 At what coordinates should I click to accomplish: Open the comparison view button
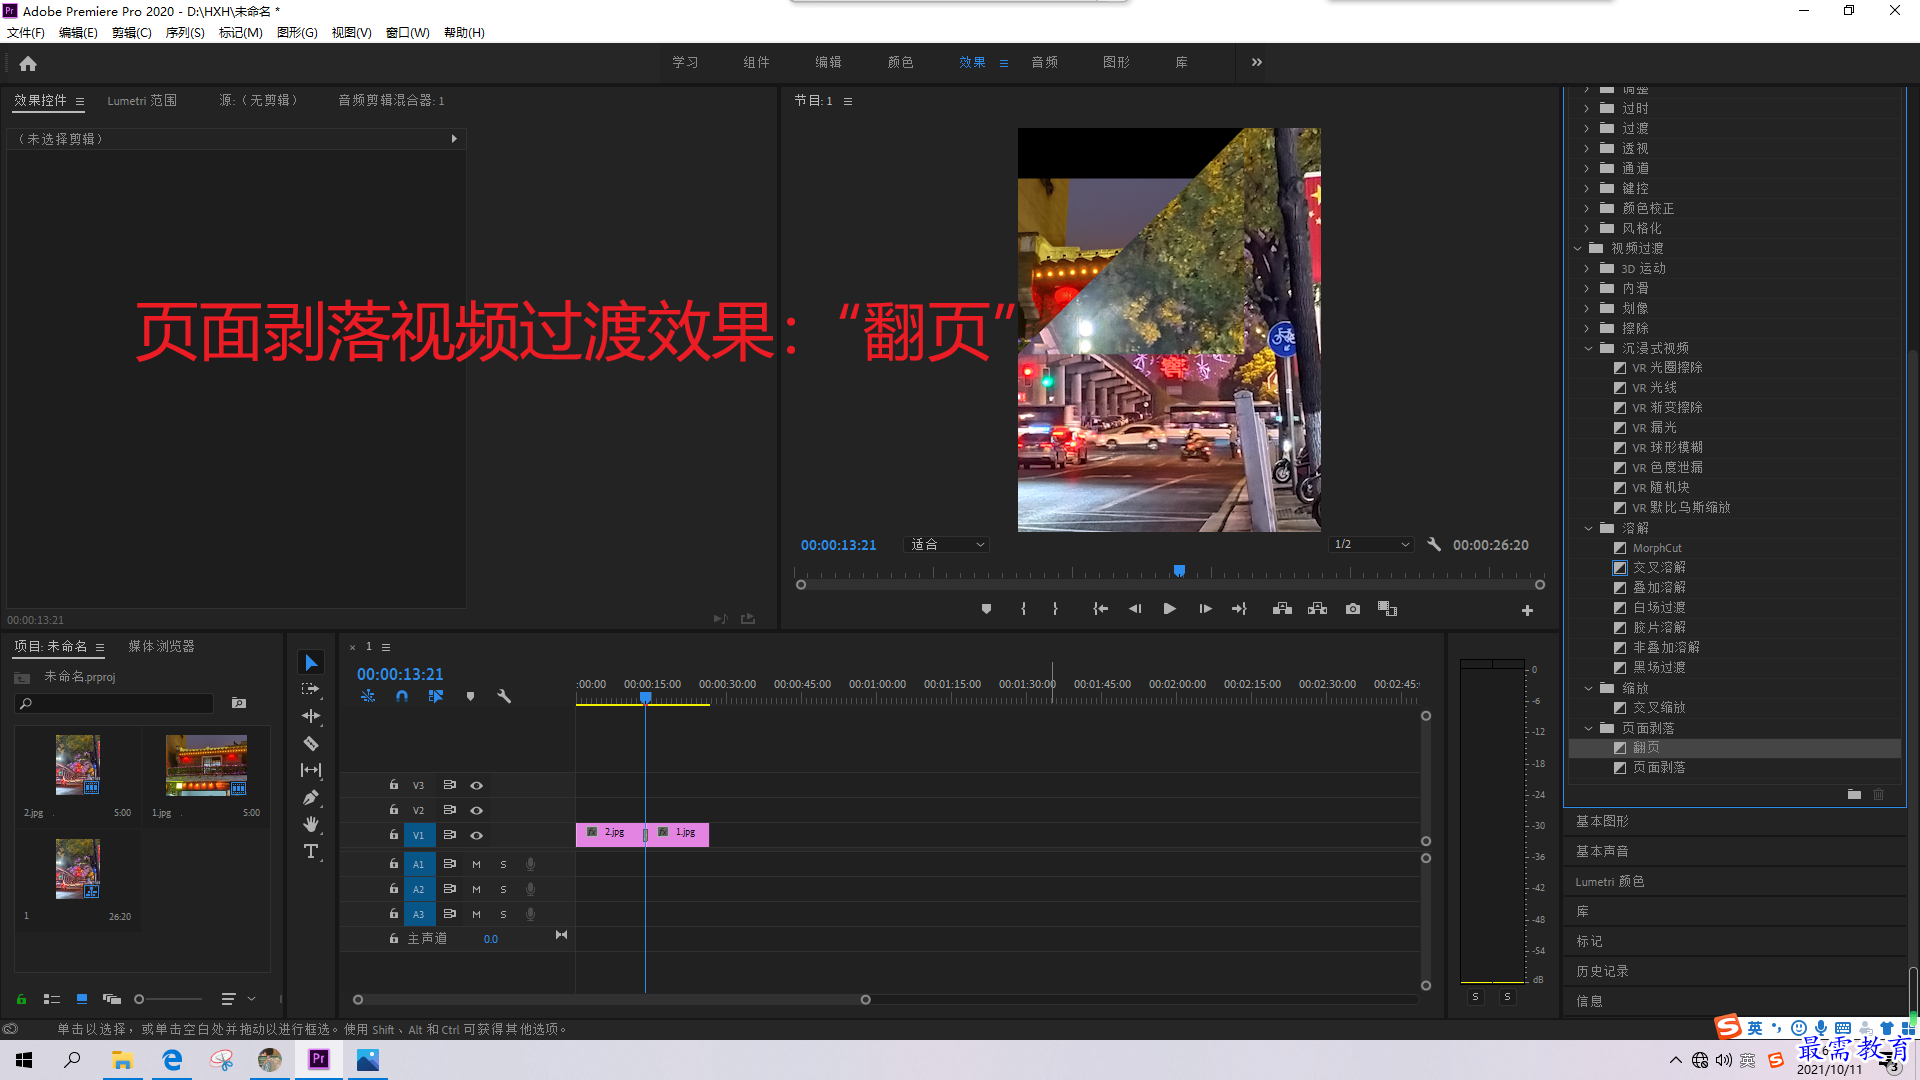[1387, 609]
